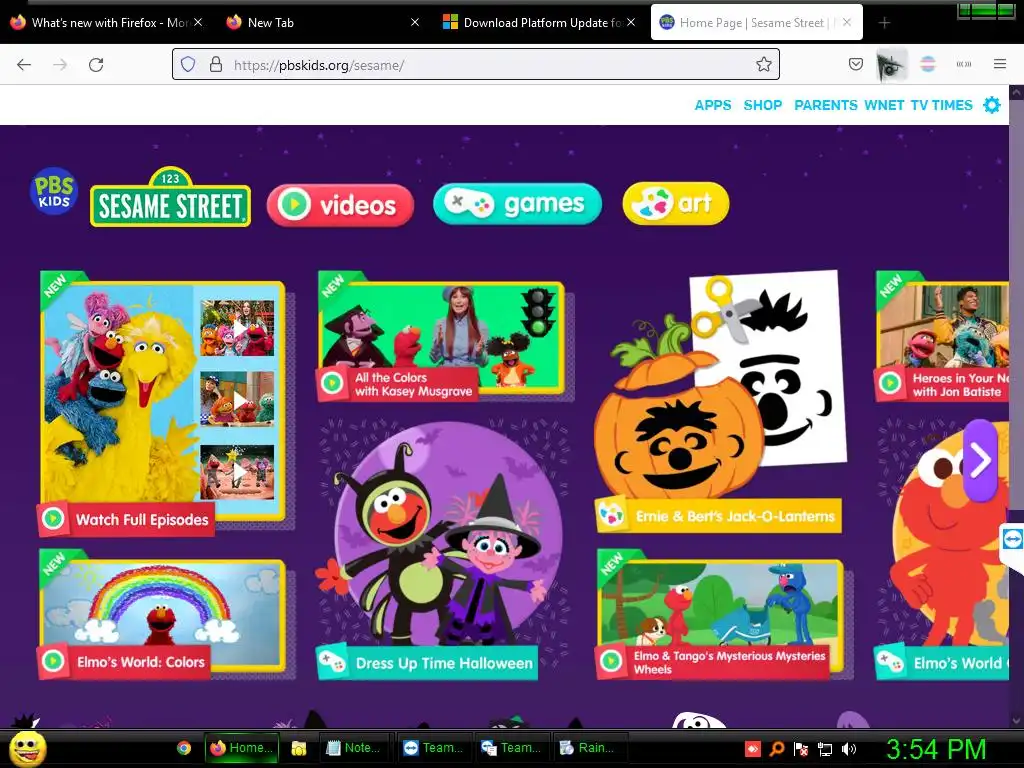Reload the page with the refresh icon
The image size is (1024, 768).
tap(96, 65)
